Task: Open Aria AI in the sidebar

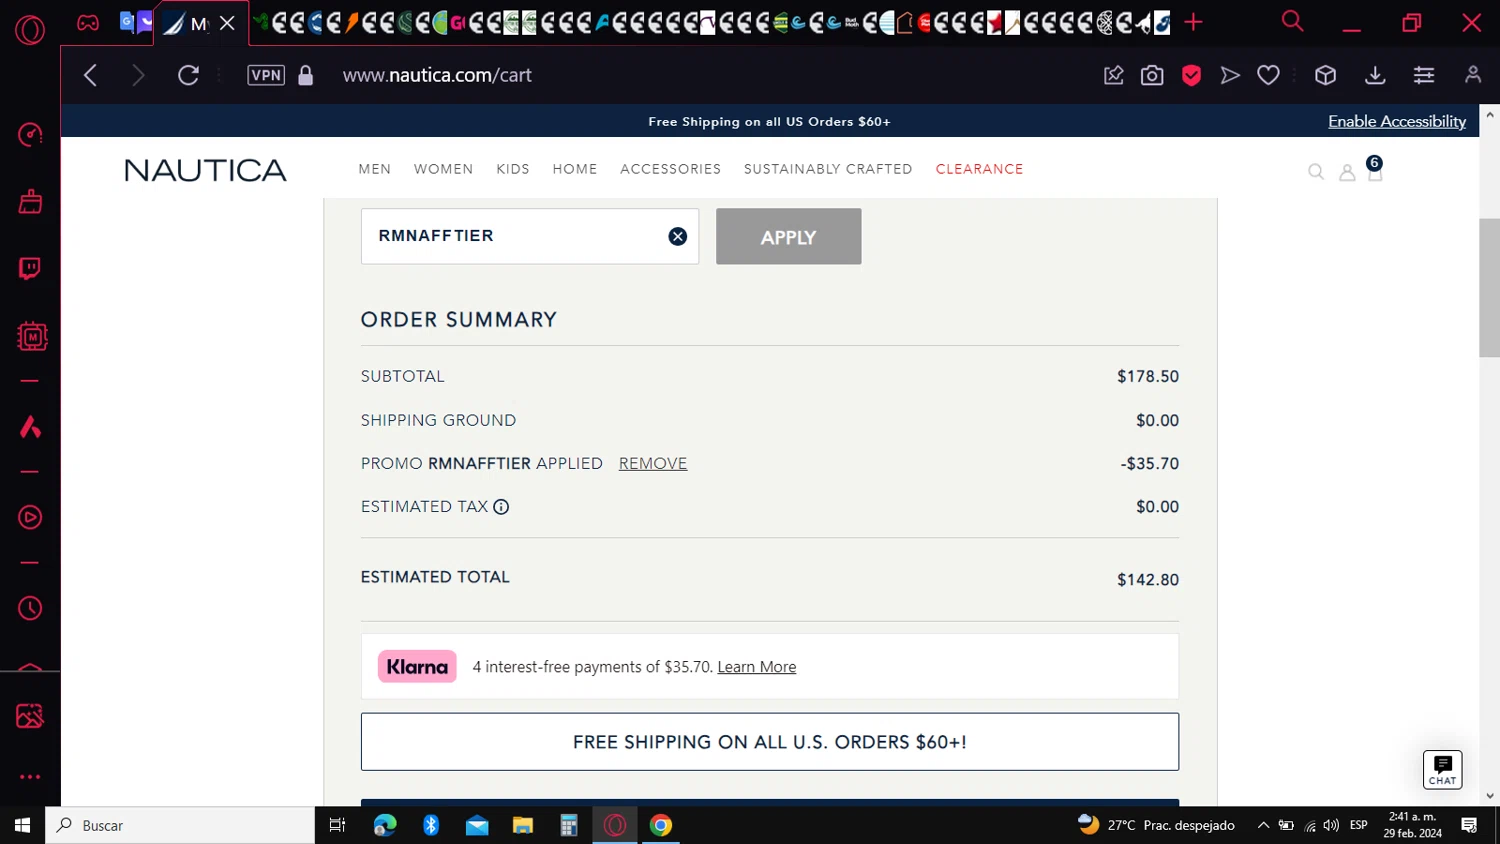Action: tap(30, 427)
